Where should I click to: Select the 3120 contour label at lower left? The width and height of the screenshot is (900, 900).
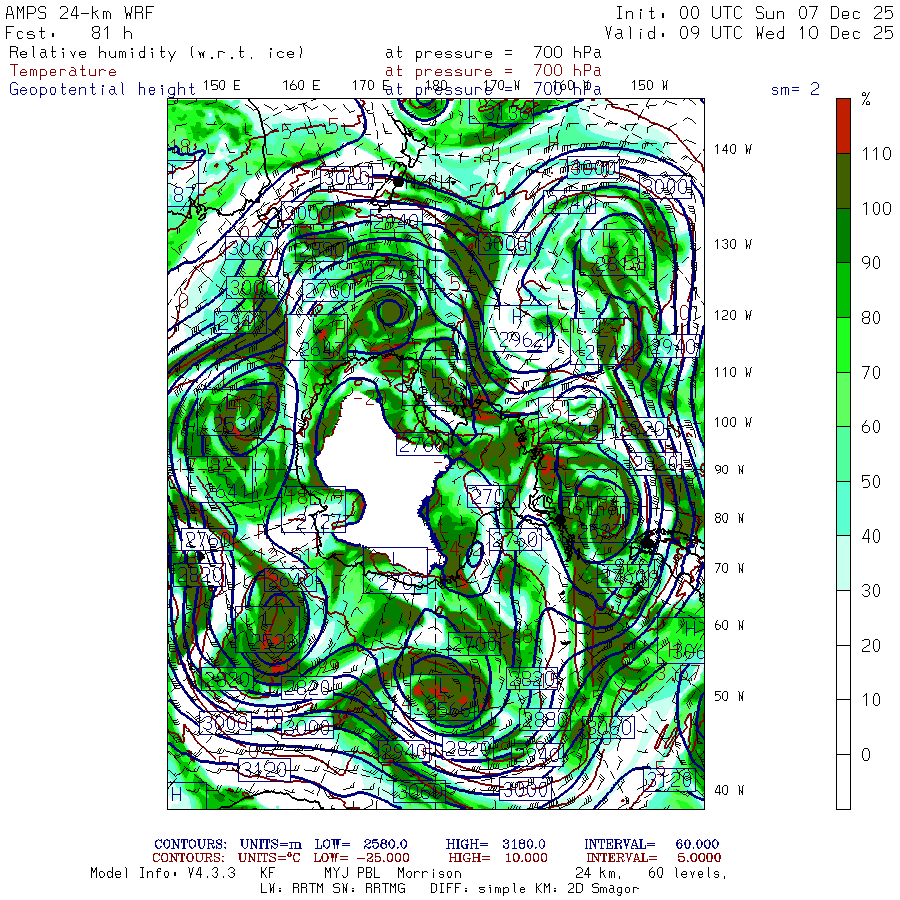coord(265,769)
